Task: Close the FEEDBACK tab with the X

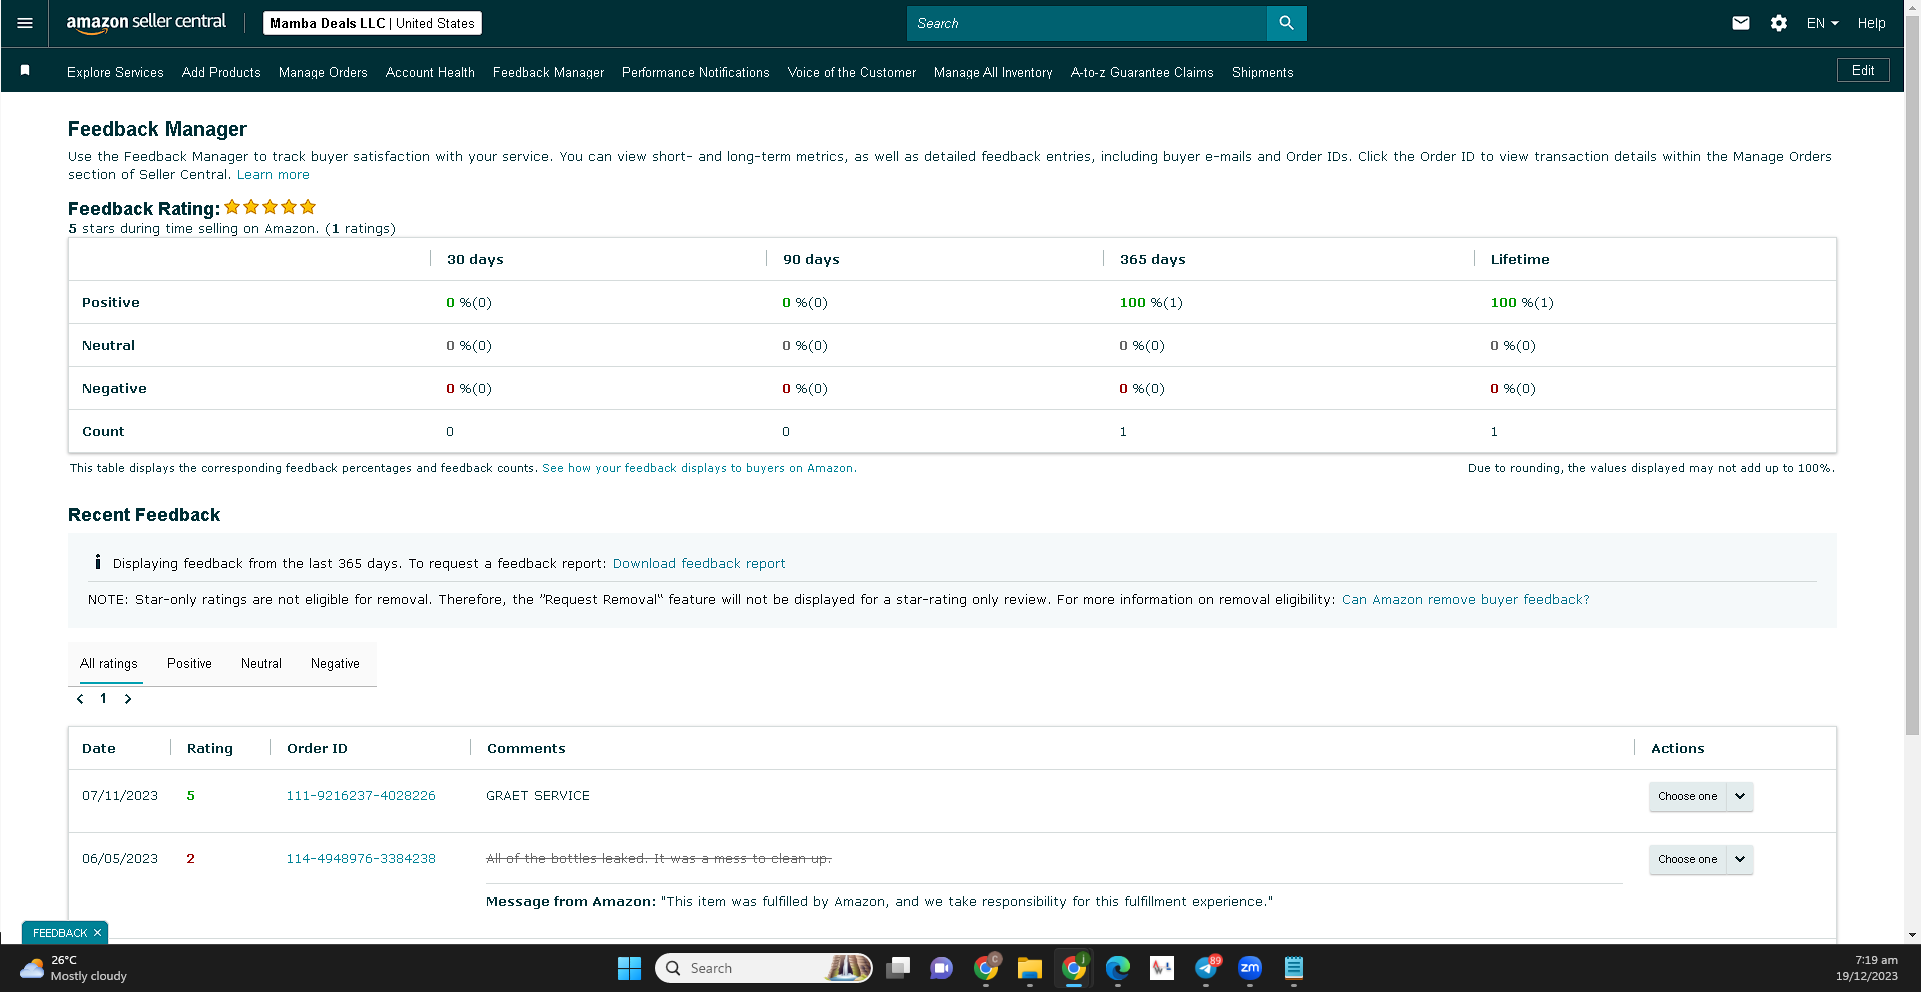Action: click(x=97, y=933)
